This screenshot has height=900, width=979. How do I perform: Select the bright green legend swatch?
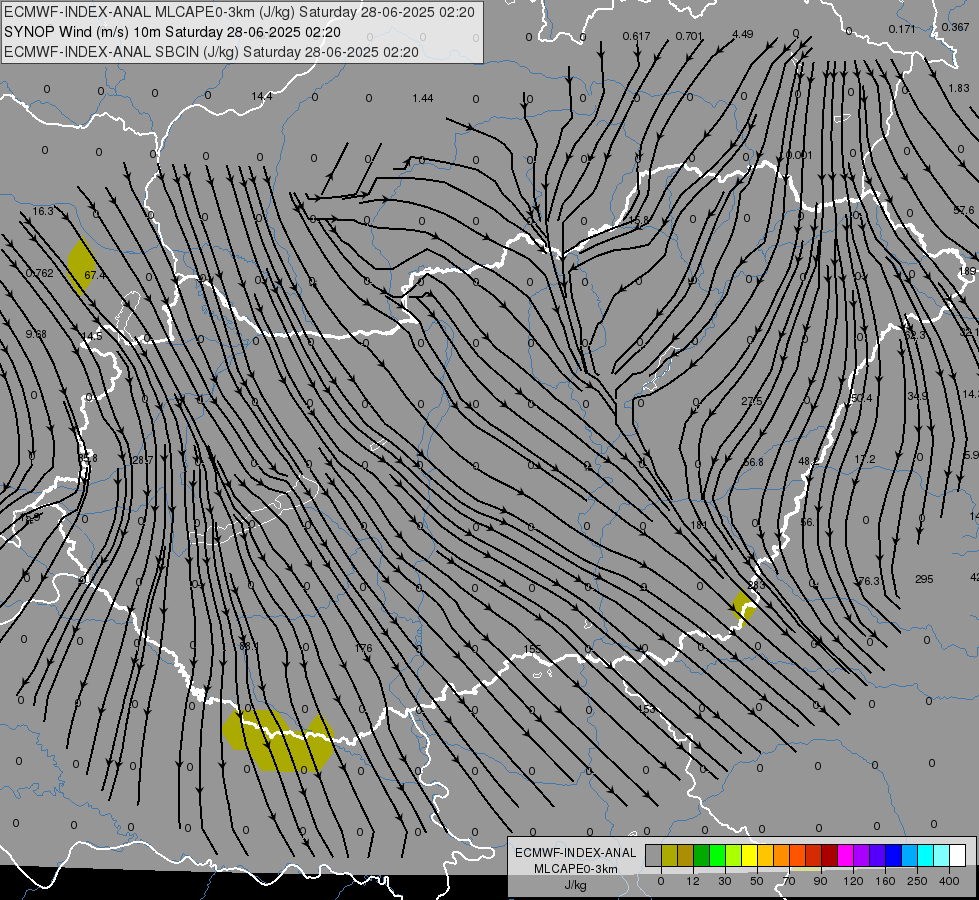717,856
